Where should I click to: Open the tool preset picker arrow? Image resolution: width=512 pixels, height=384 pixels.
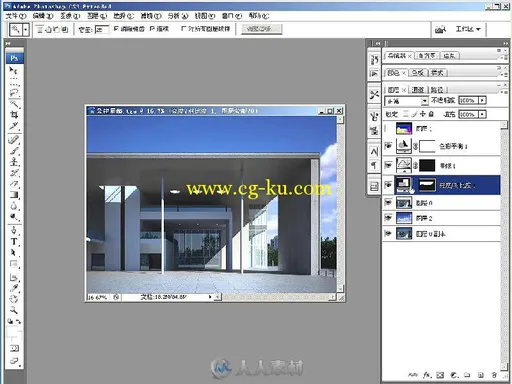coord(25,30)
